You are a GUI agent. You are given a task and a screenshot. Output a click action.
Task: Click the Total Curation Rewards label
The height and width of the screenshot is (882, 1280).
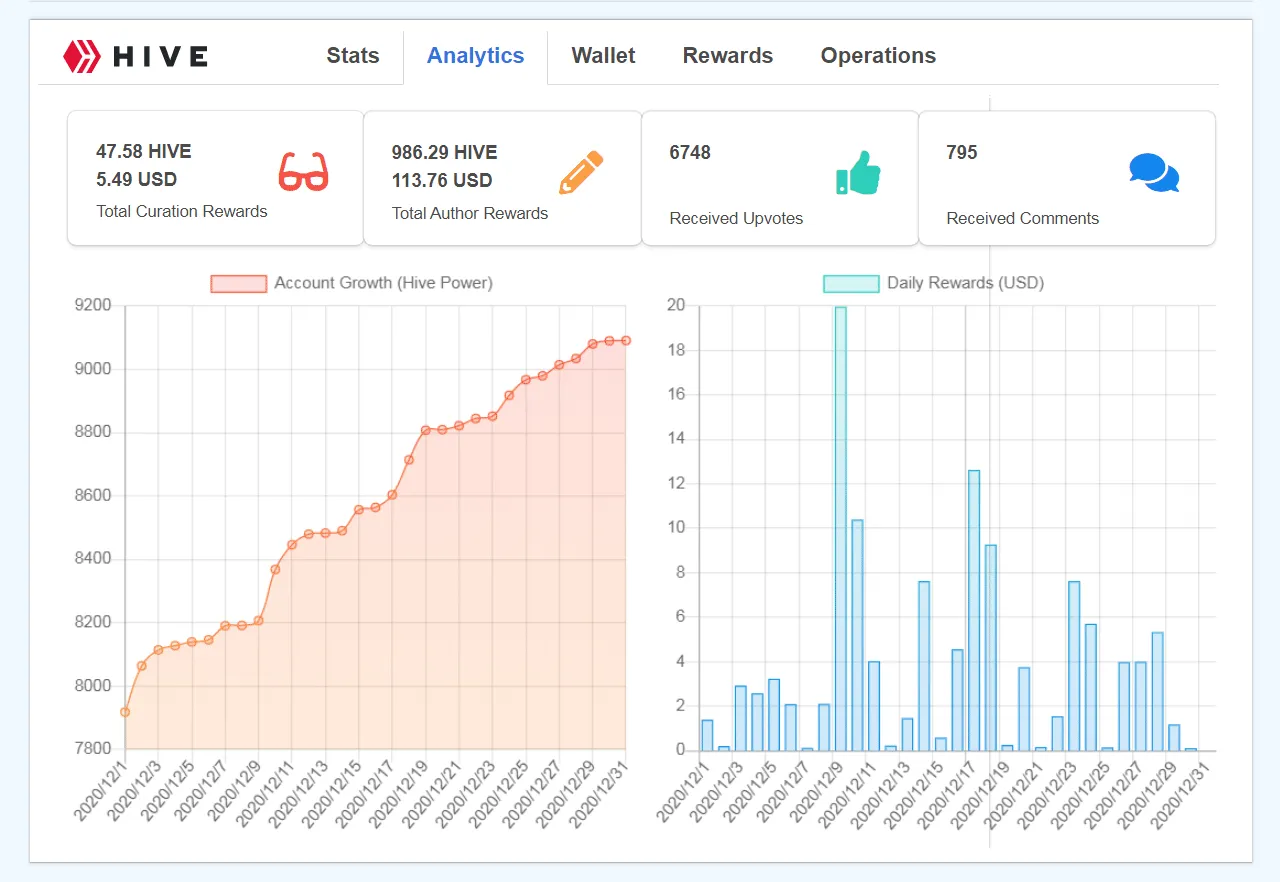(182, 211)
